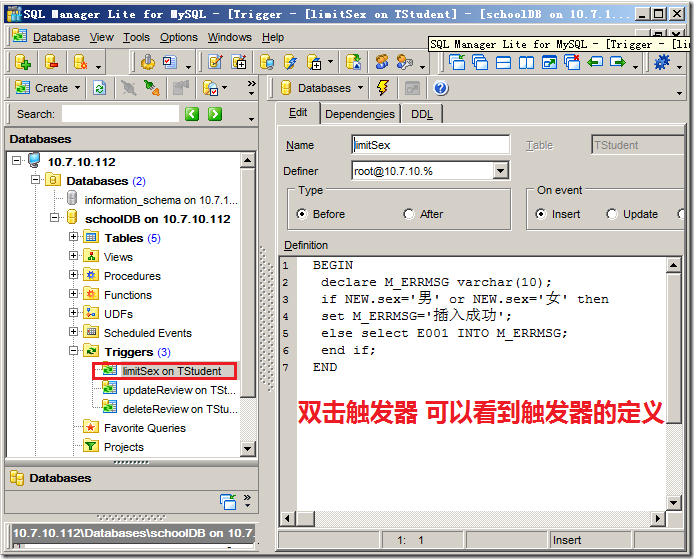Click the trigger Name input field
The image size is (694, 559).
tap(430, 145)
